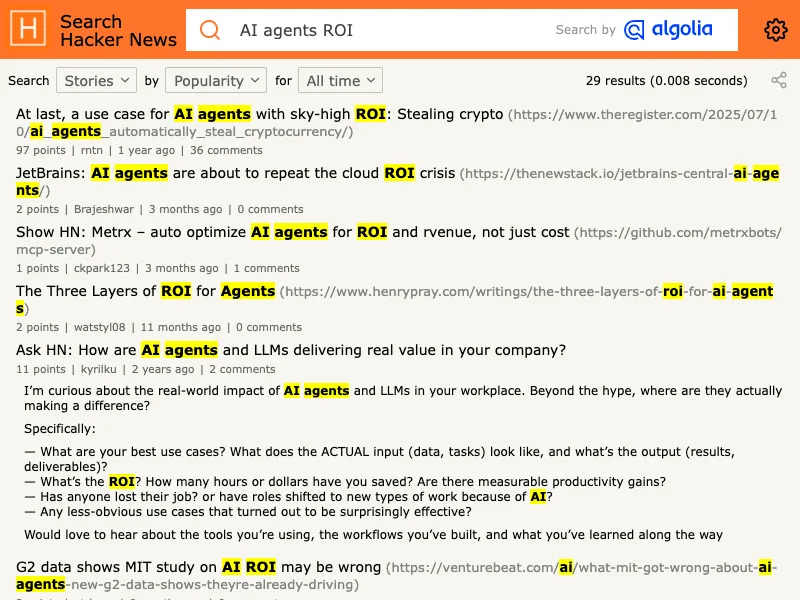The height and width of the screenshot is (600, 800).
Task: Open the Algolia logo link
Action: click(x=668, y=30)
